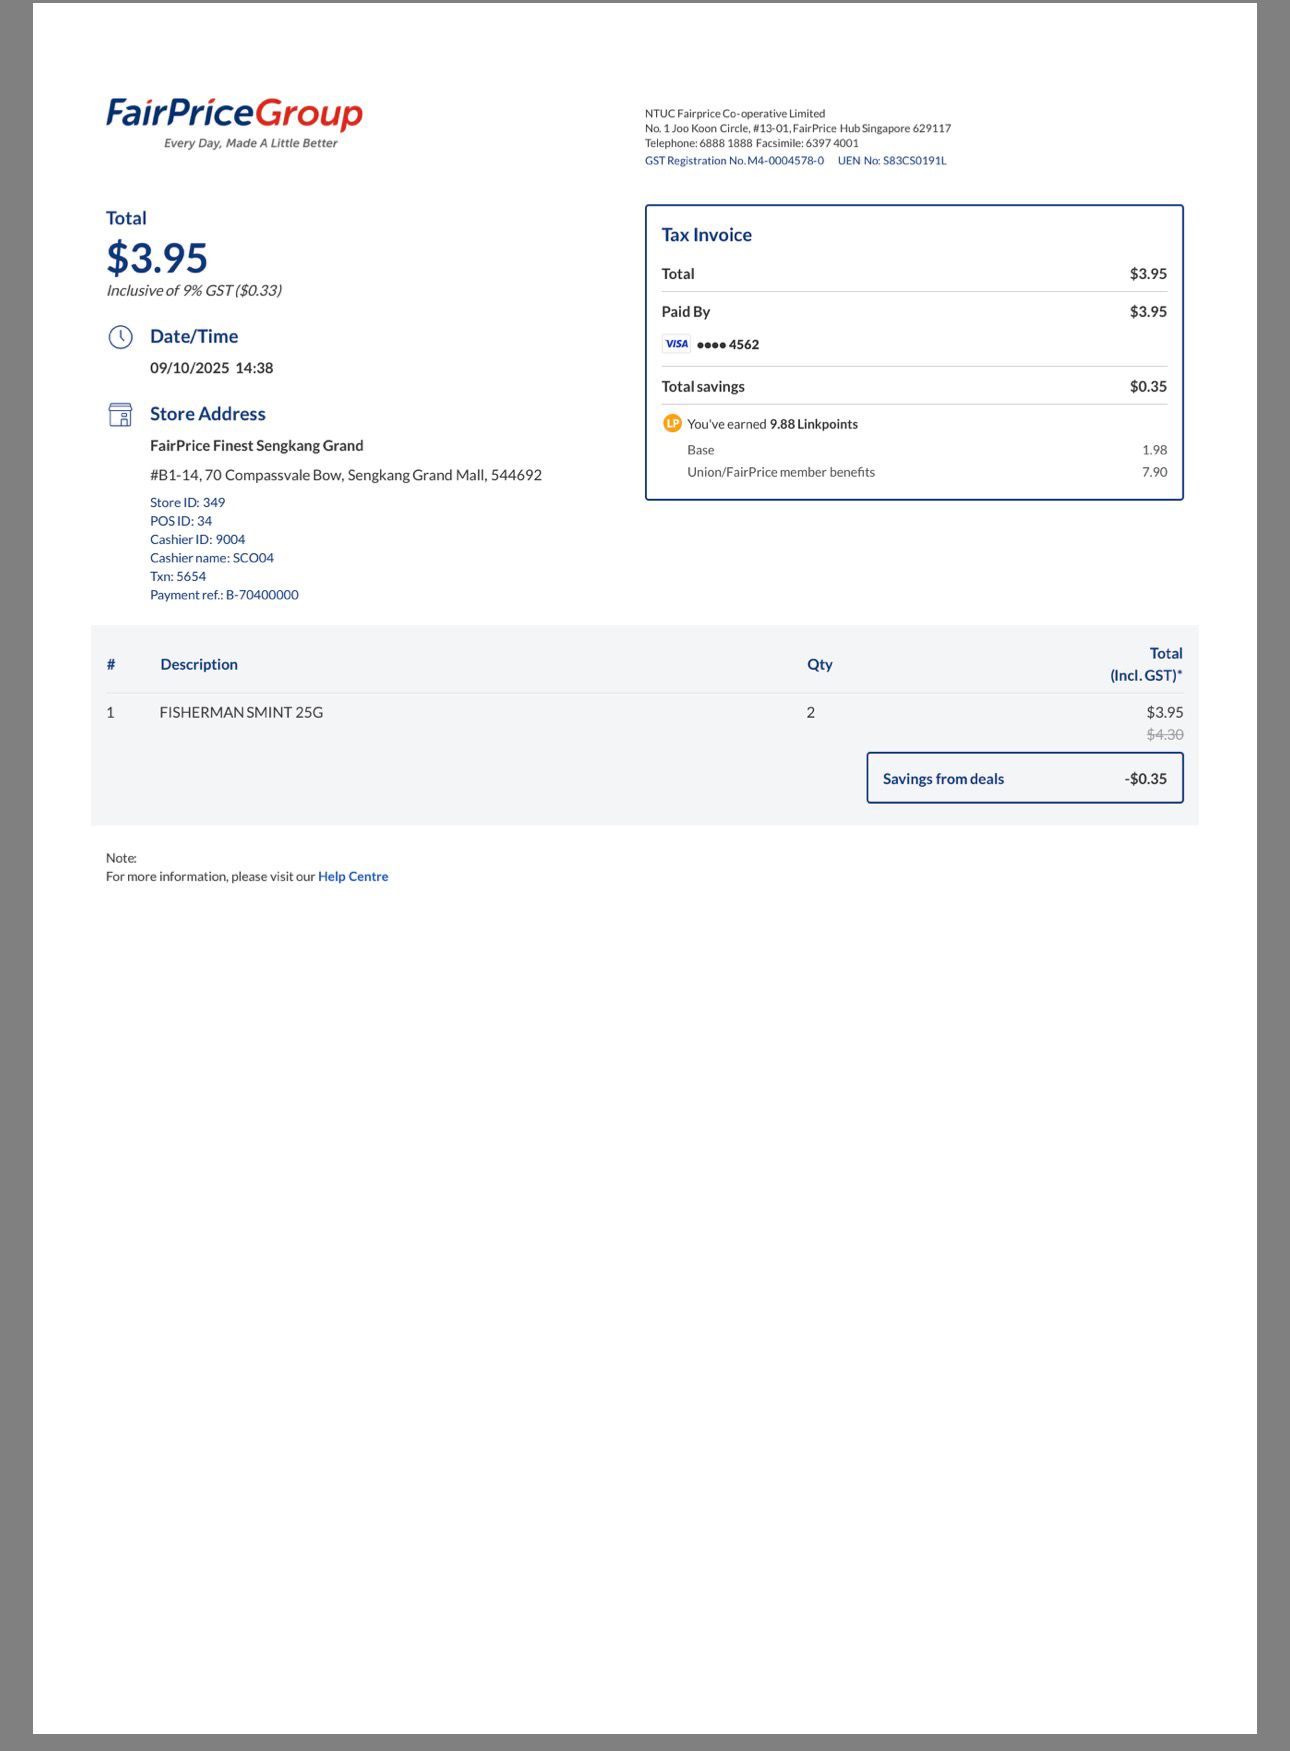Click the Base Linkpoints label
The width and height of the screenshot is (1290, 1751).
(x=701, y=450)
